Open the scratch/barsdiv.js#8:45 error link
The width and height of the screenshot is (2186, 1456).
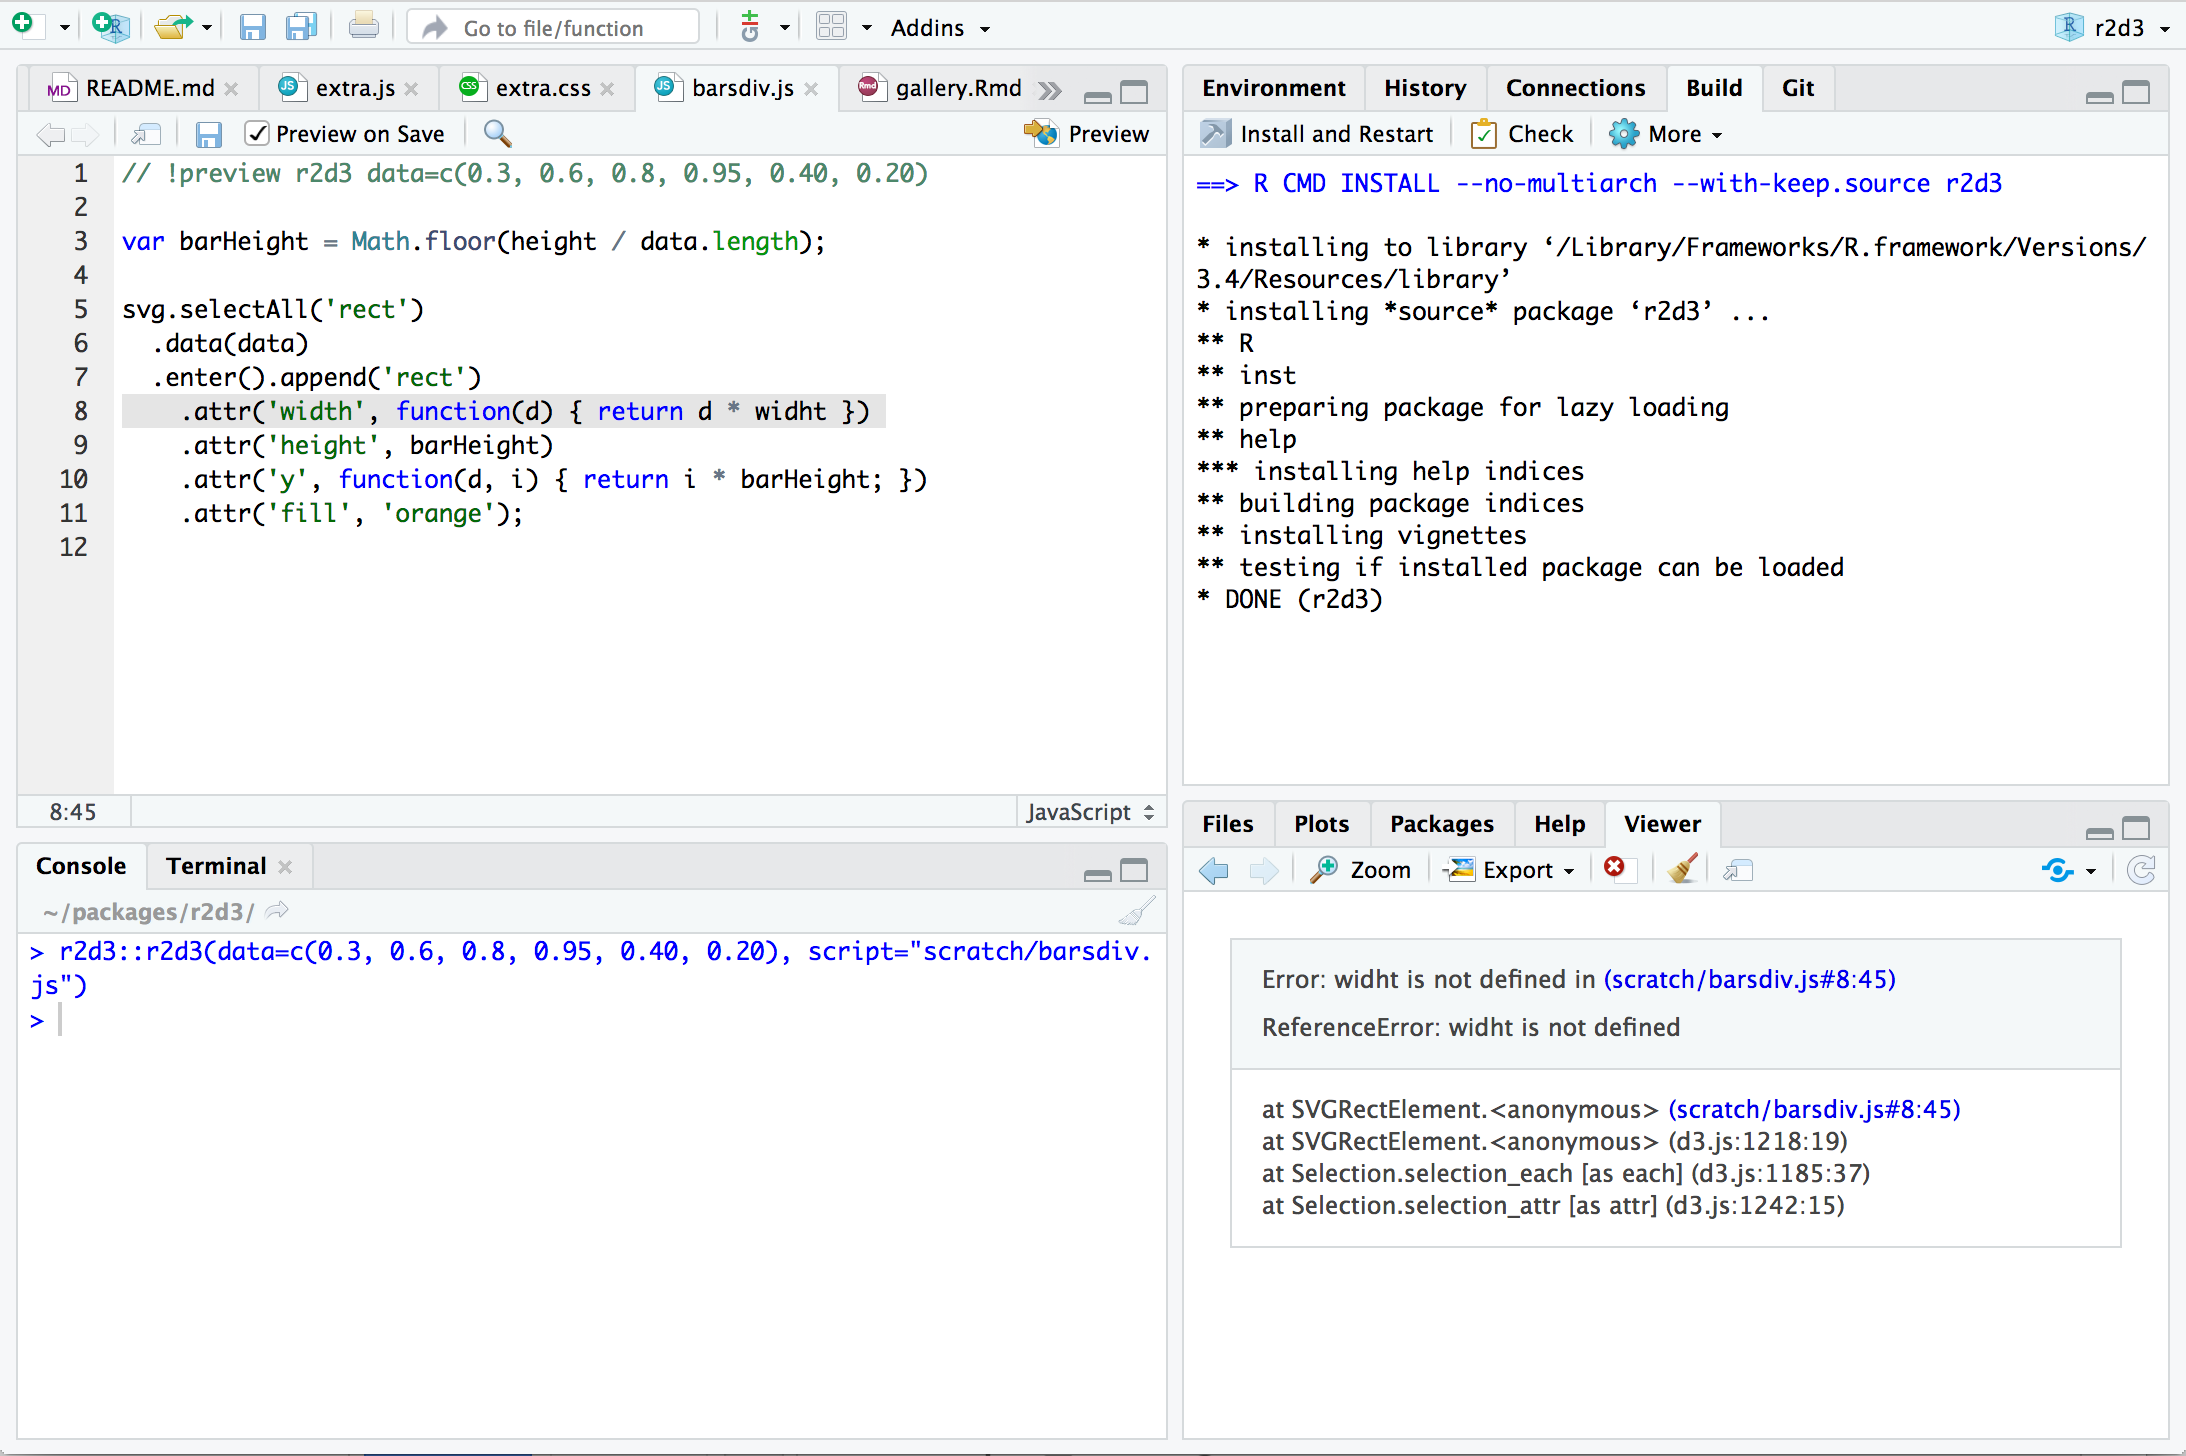(1749, 979)
